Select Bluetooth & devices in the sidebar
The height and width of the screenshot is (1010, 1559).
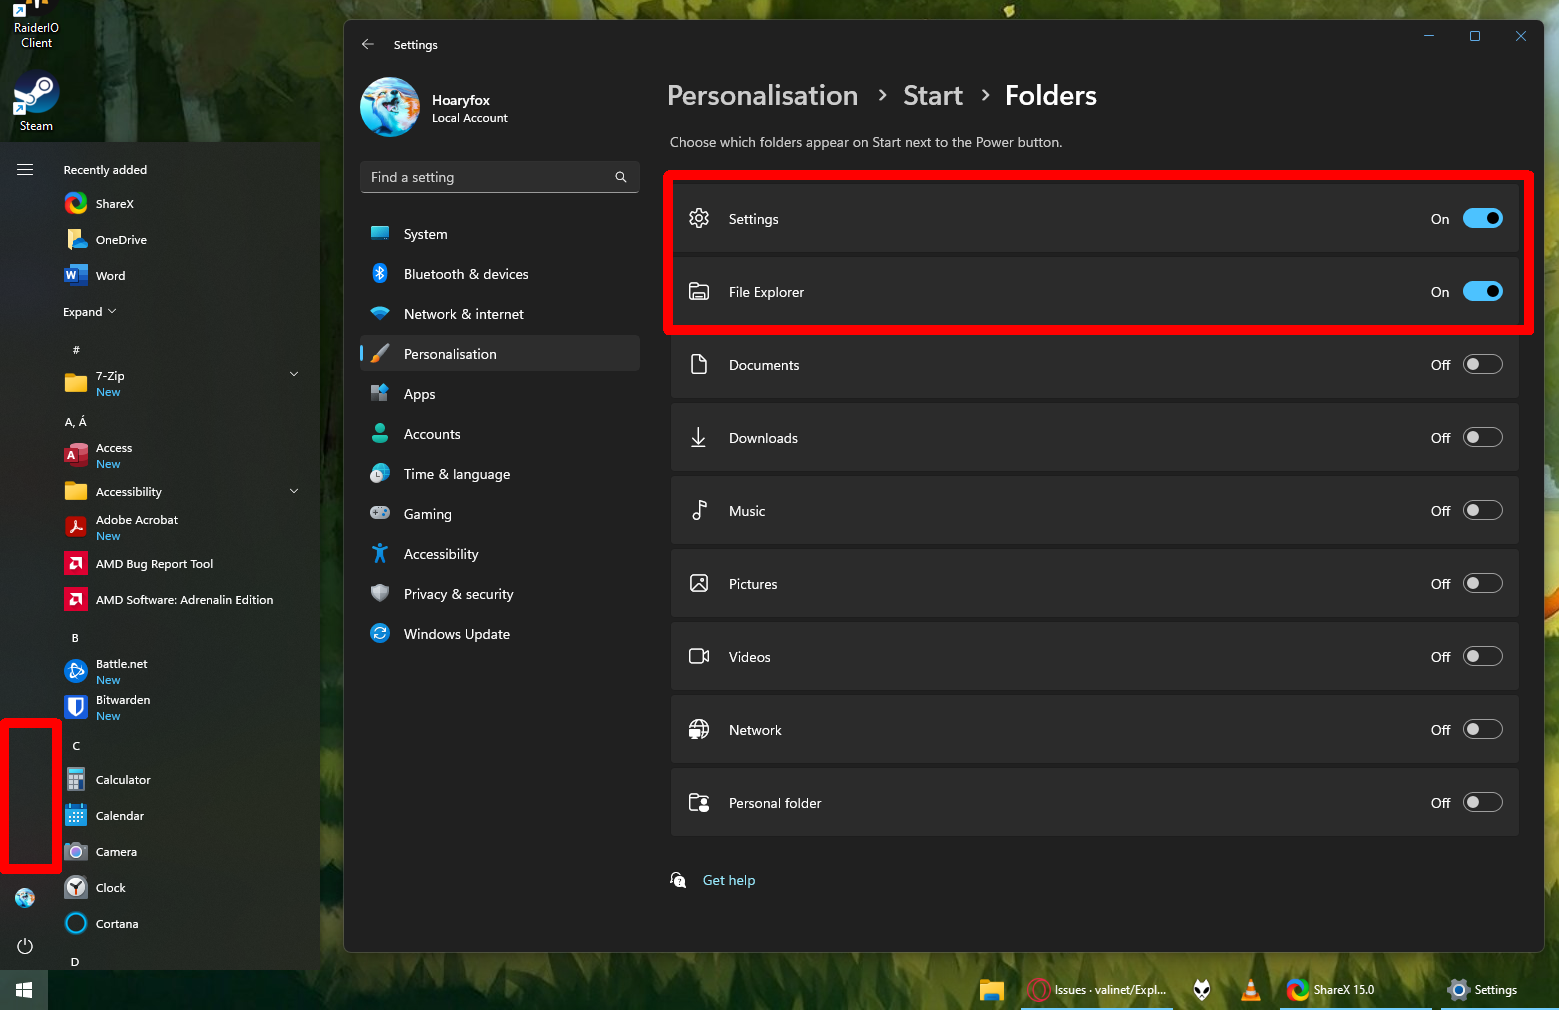click(466, 273)
